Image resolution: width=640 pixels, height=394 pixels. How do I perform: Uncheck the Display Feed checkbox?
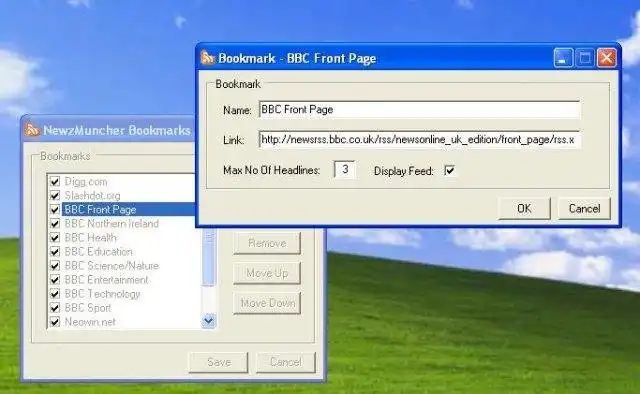(x=449, y=170)
